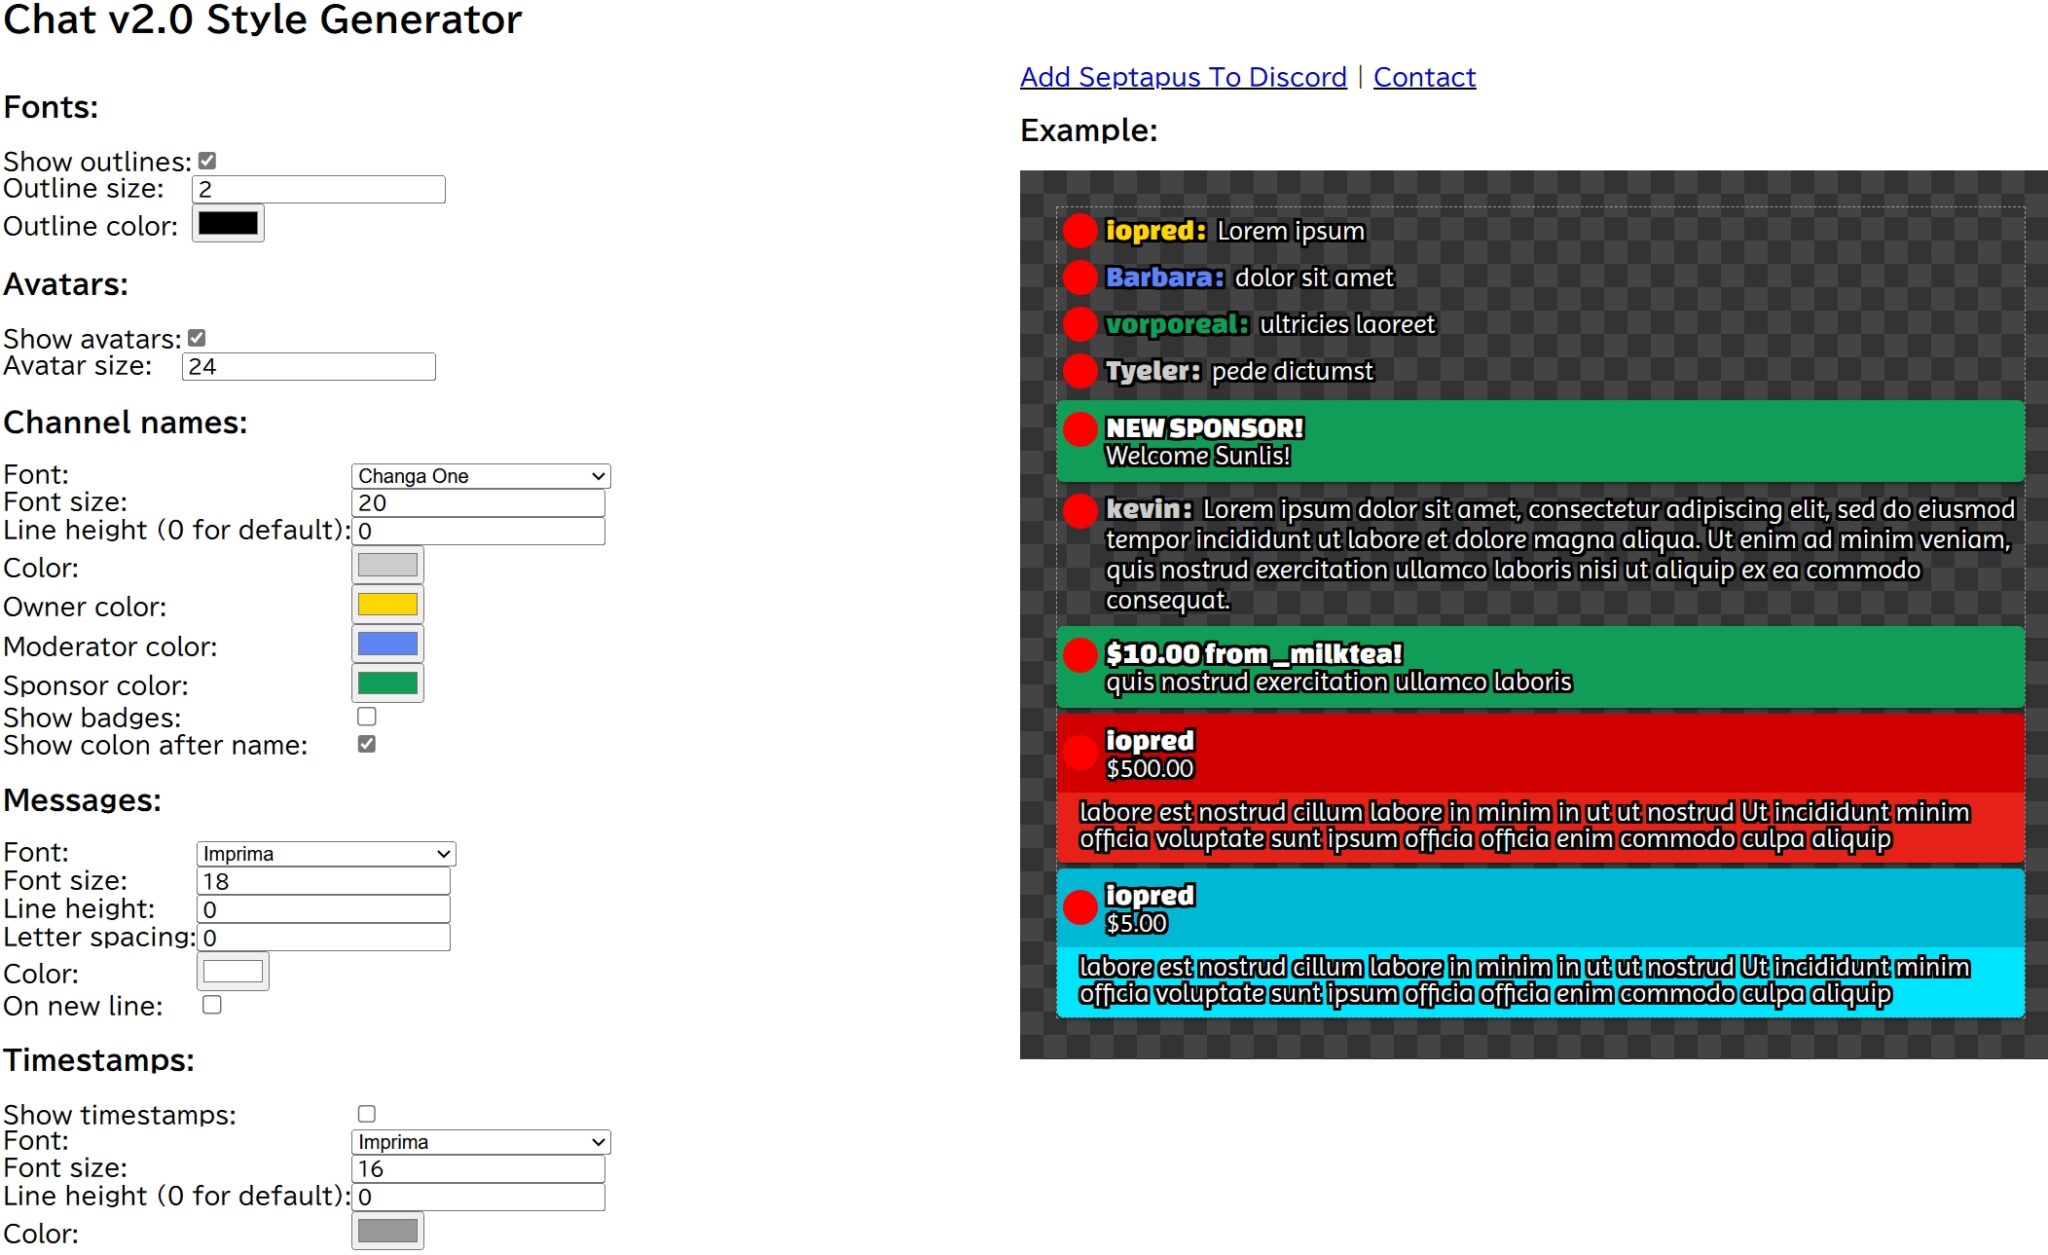Click avatar in $10.00 from _milktea banner
The height and width of the screenshot is (1255, 2048).
pyautogui.click(x=1079, y=655)
